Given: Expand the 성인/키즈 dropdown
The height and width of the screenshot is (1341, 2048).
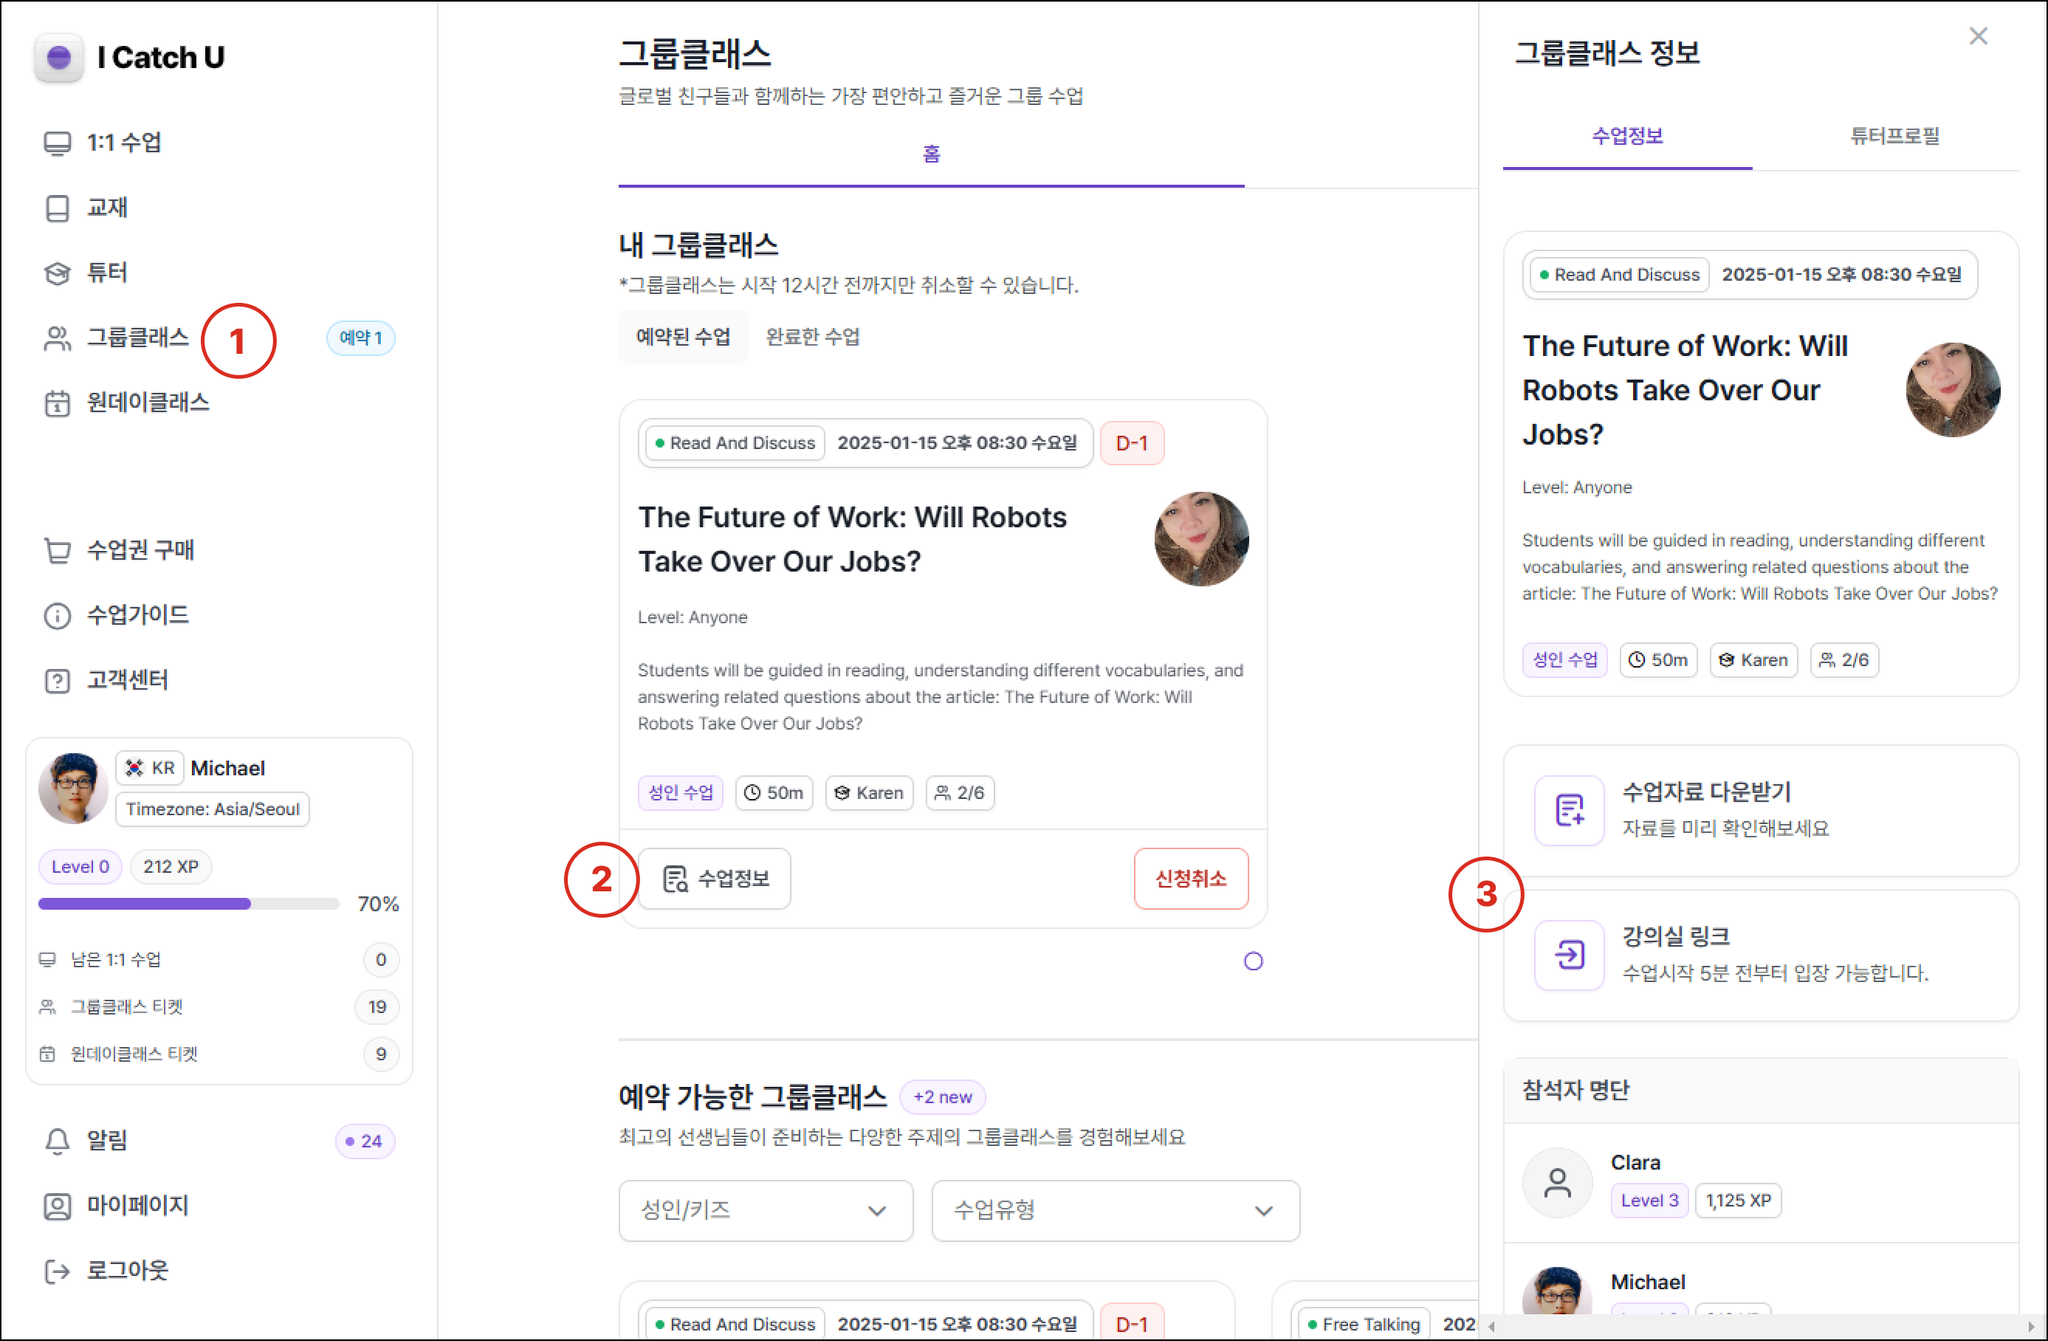Looking at the screenshot, I should tap(765, 1210).
